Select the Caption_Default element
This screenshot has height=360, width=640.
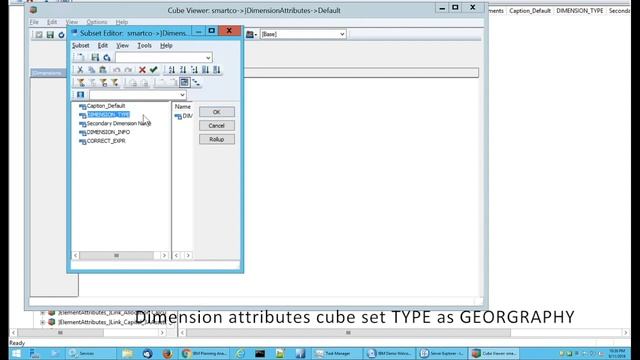pos(106,106)
